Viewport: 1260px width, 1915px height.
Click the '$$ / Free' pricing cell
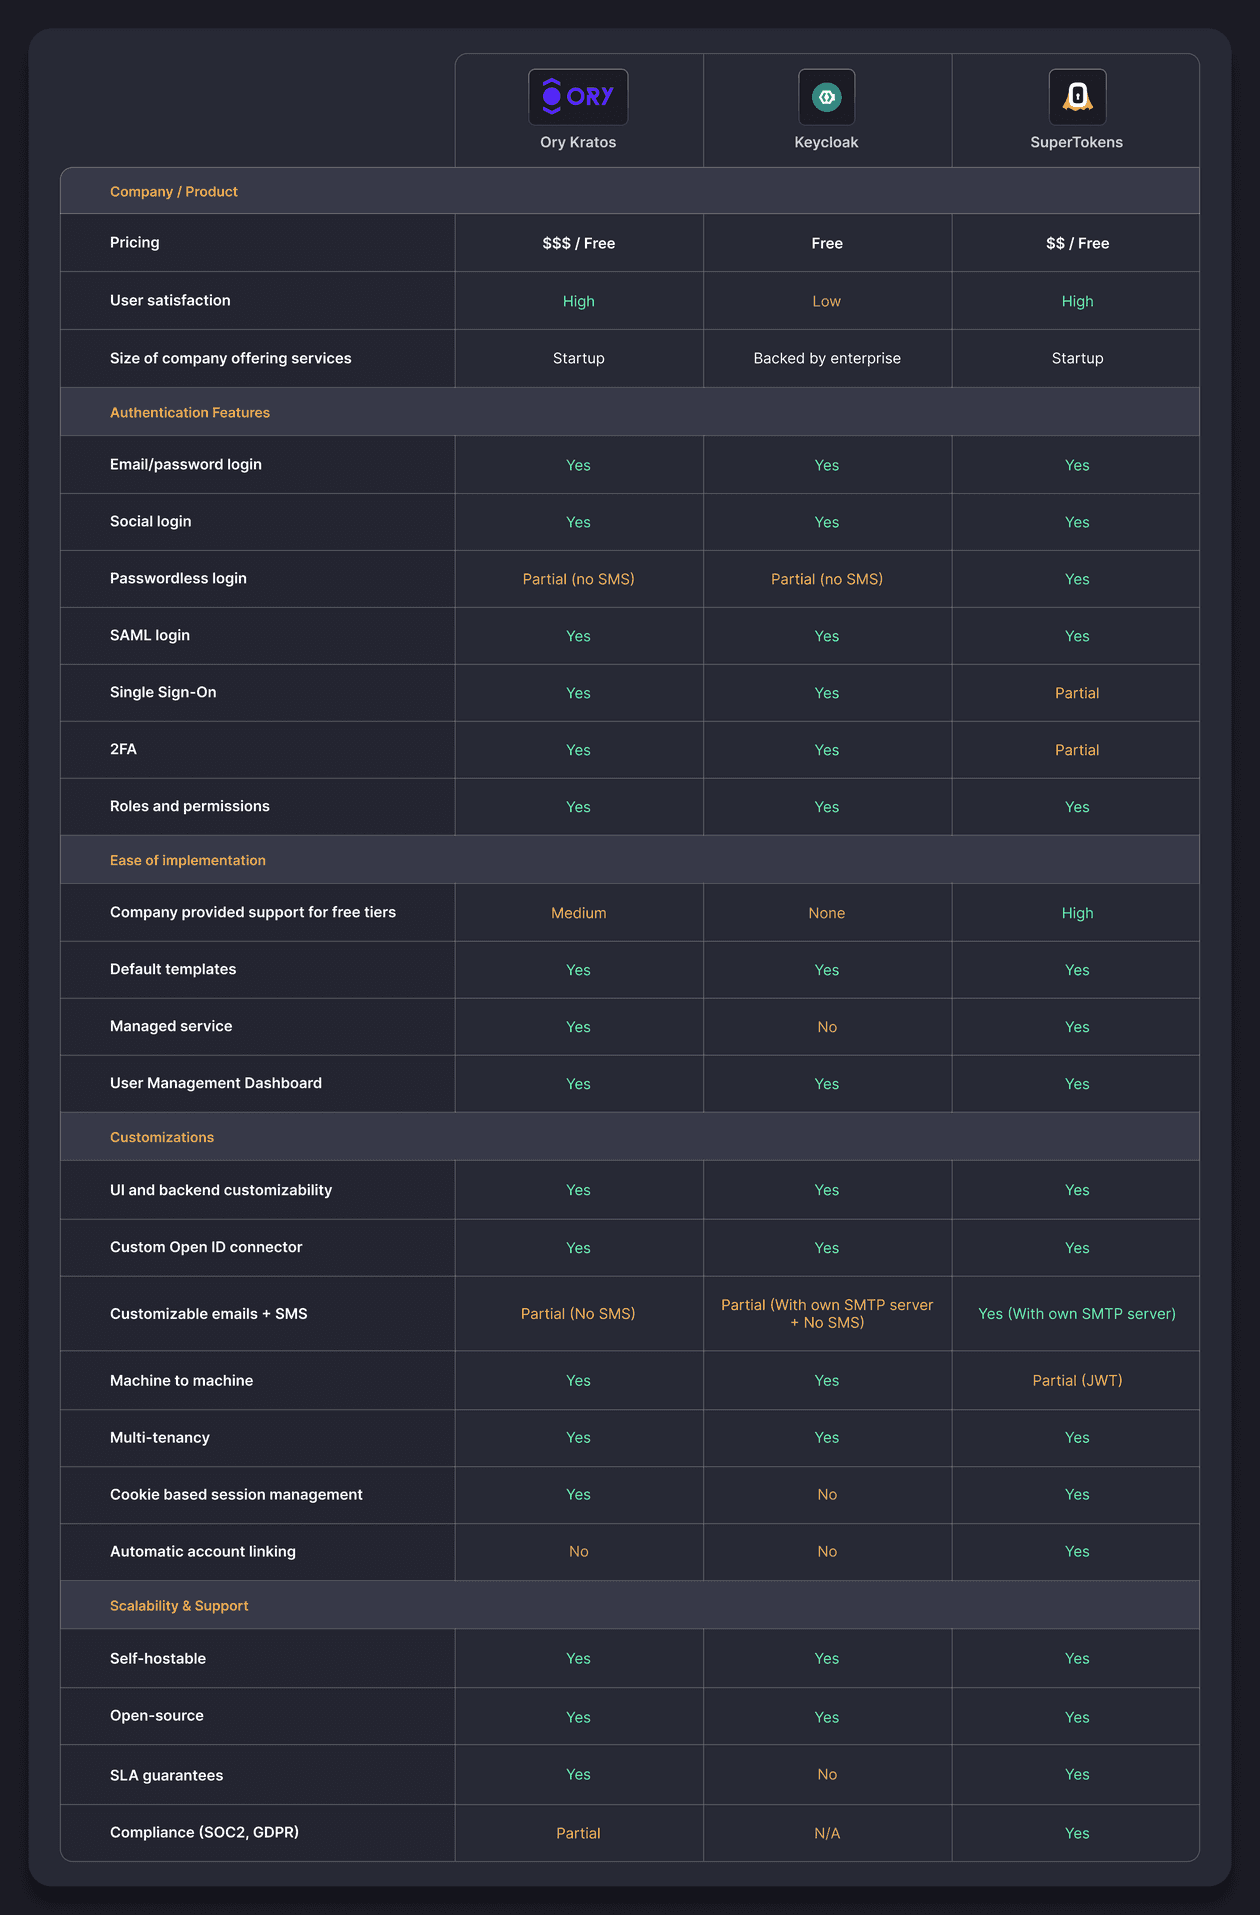[1077, 243]
